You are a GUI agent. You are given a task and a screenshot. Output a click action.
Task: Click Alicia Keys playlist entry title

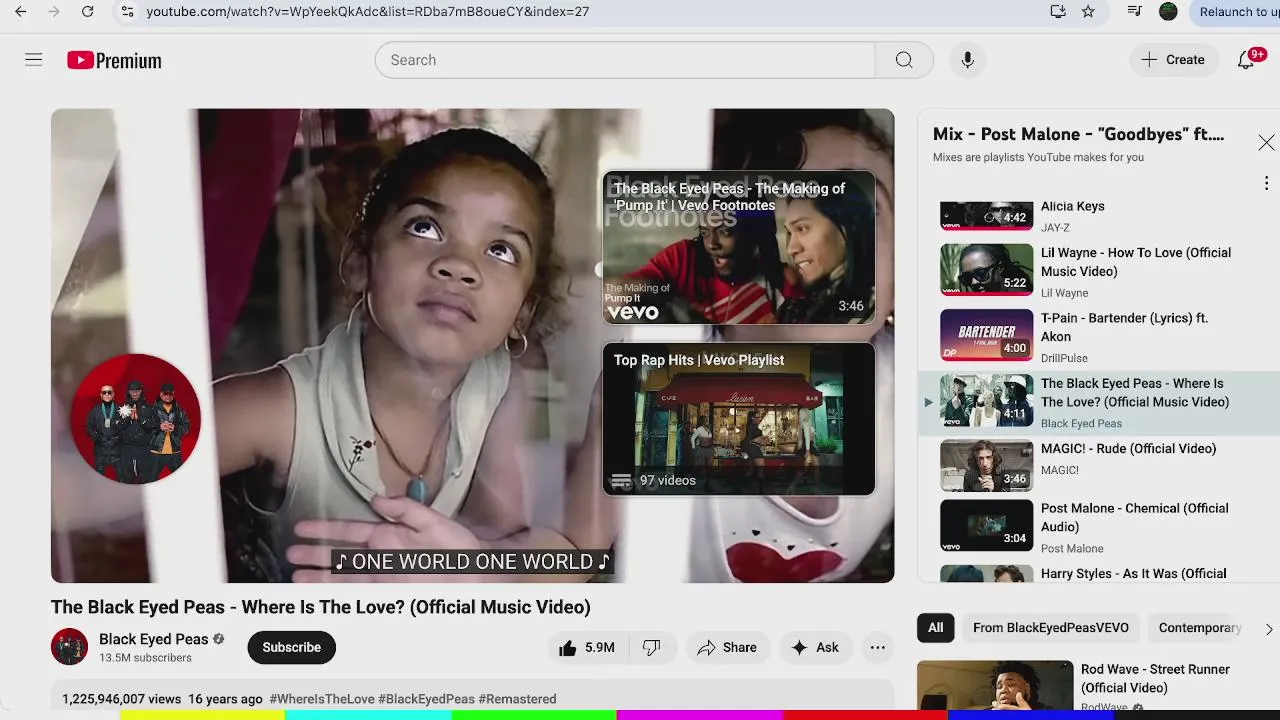(x=1072, y=206)
